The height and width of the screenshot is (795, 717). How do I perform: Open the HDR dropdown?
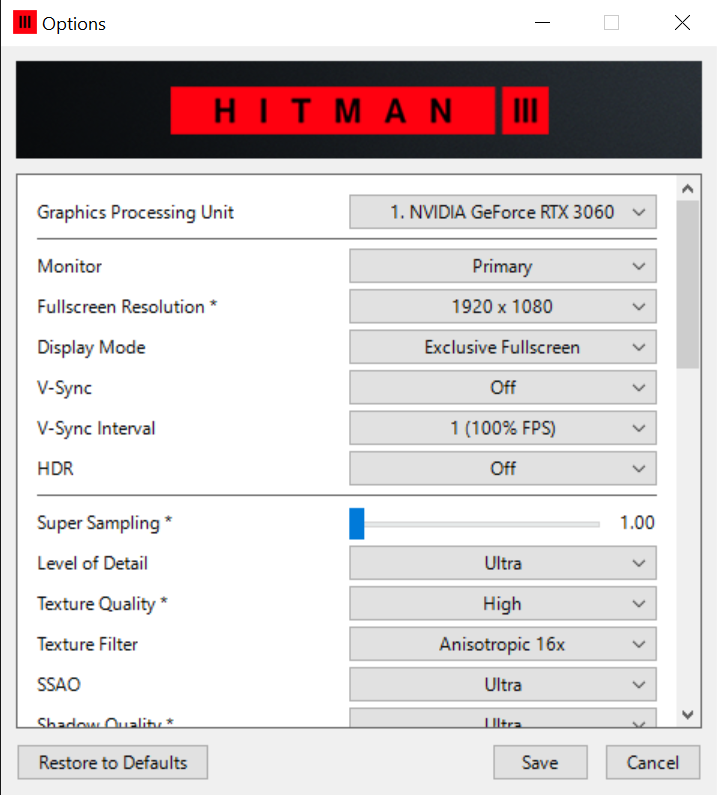tap(502, 468)
